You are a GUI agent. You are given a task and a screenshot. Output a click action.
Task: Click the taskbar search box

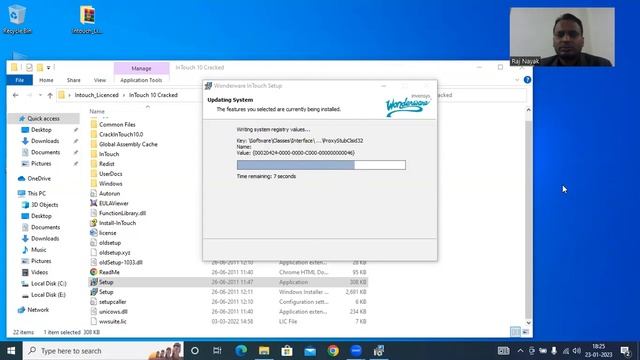pyautogui.click(x=103, y=351)
